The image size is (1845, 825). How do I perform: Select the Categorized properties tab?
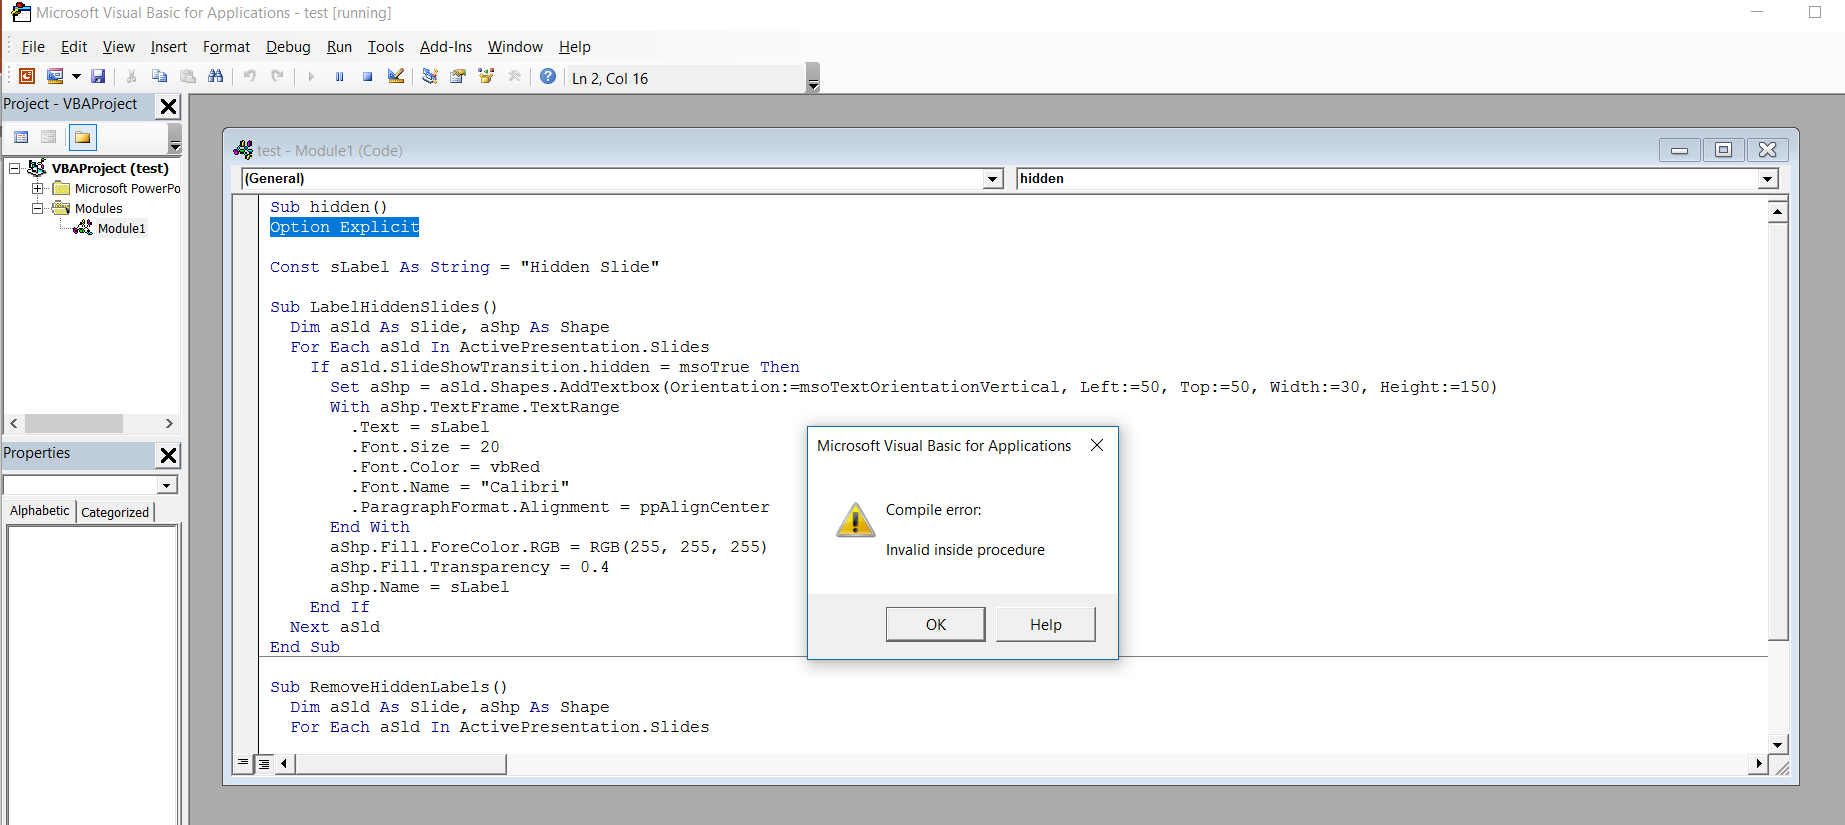coord(115,512)
